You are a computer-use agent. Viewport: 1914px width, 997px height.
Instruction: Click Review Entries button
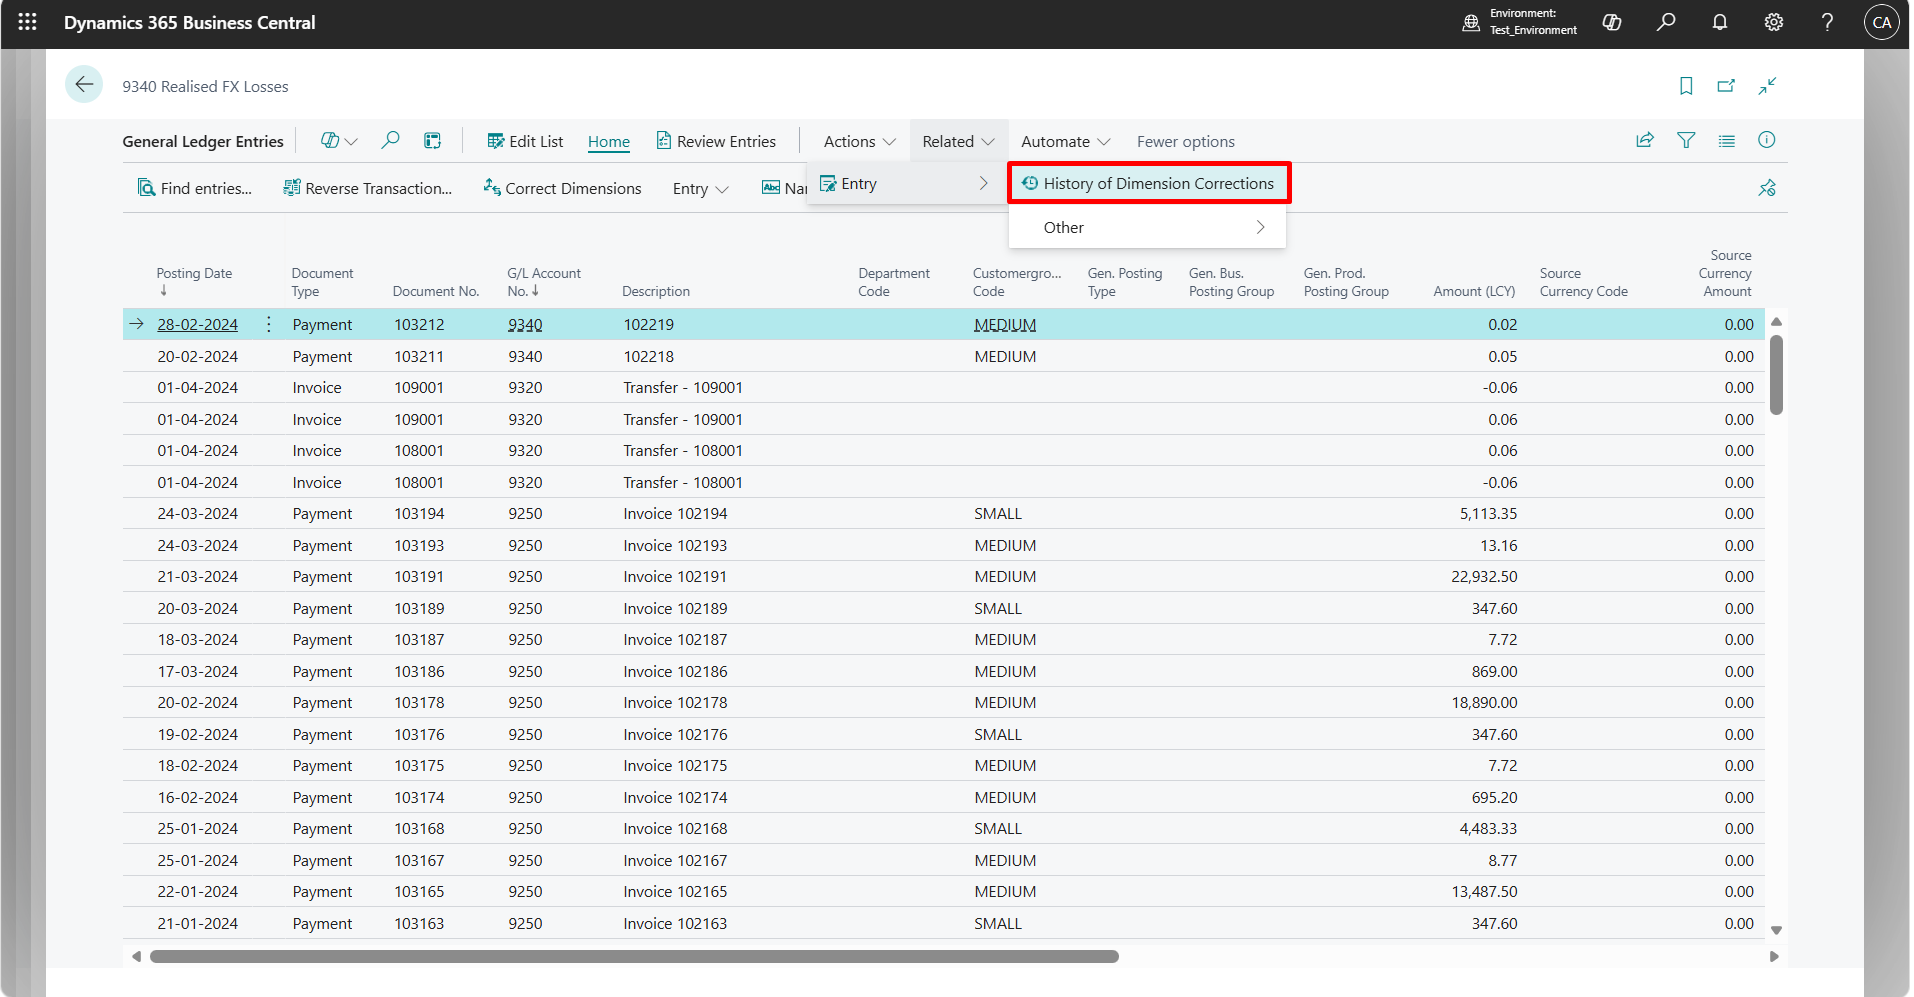coord(716,142)
